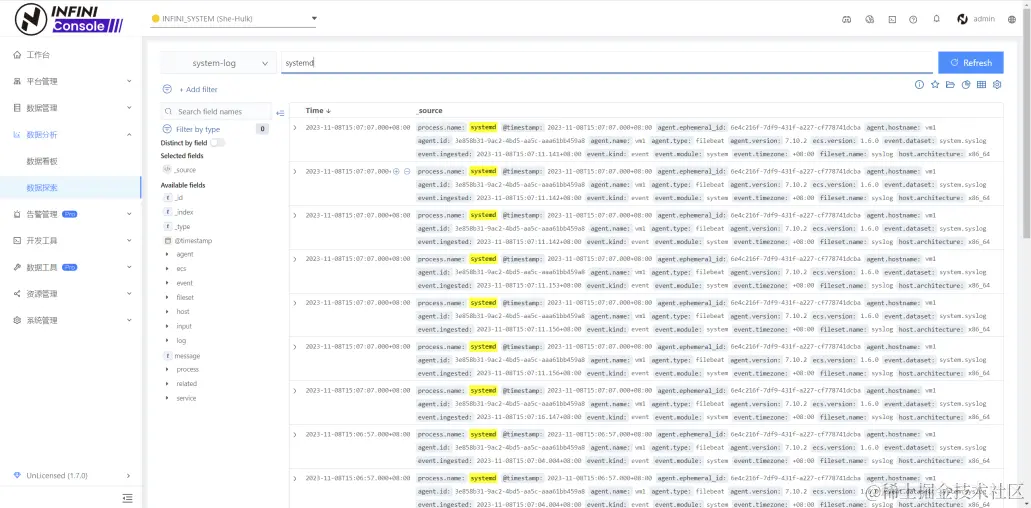
Task: Click the earth icon in the top bar
Action: [x=869, y=19]
